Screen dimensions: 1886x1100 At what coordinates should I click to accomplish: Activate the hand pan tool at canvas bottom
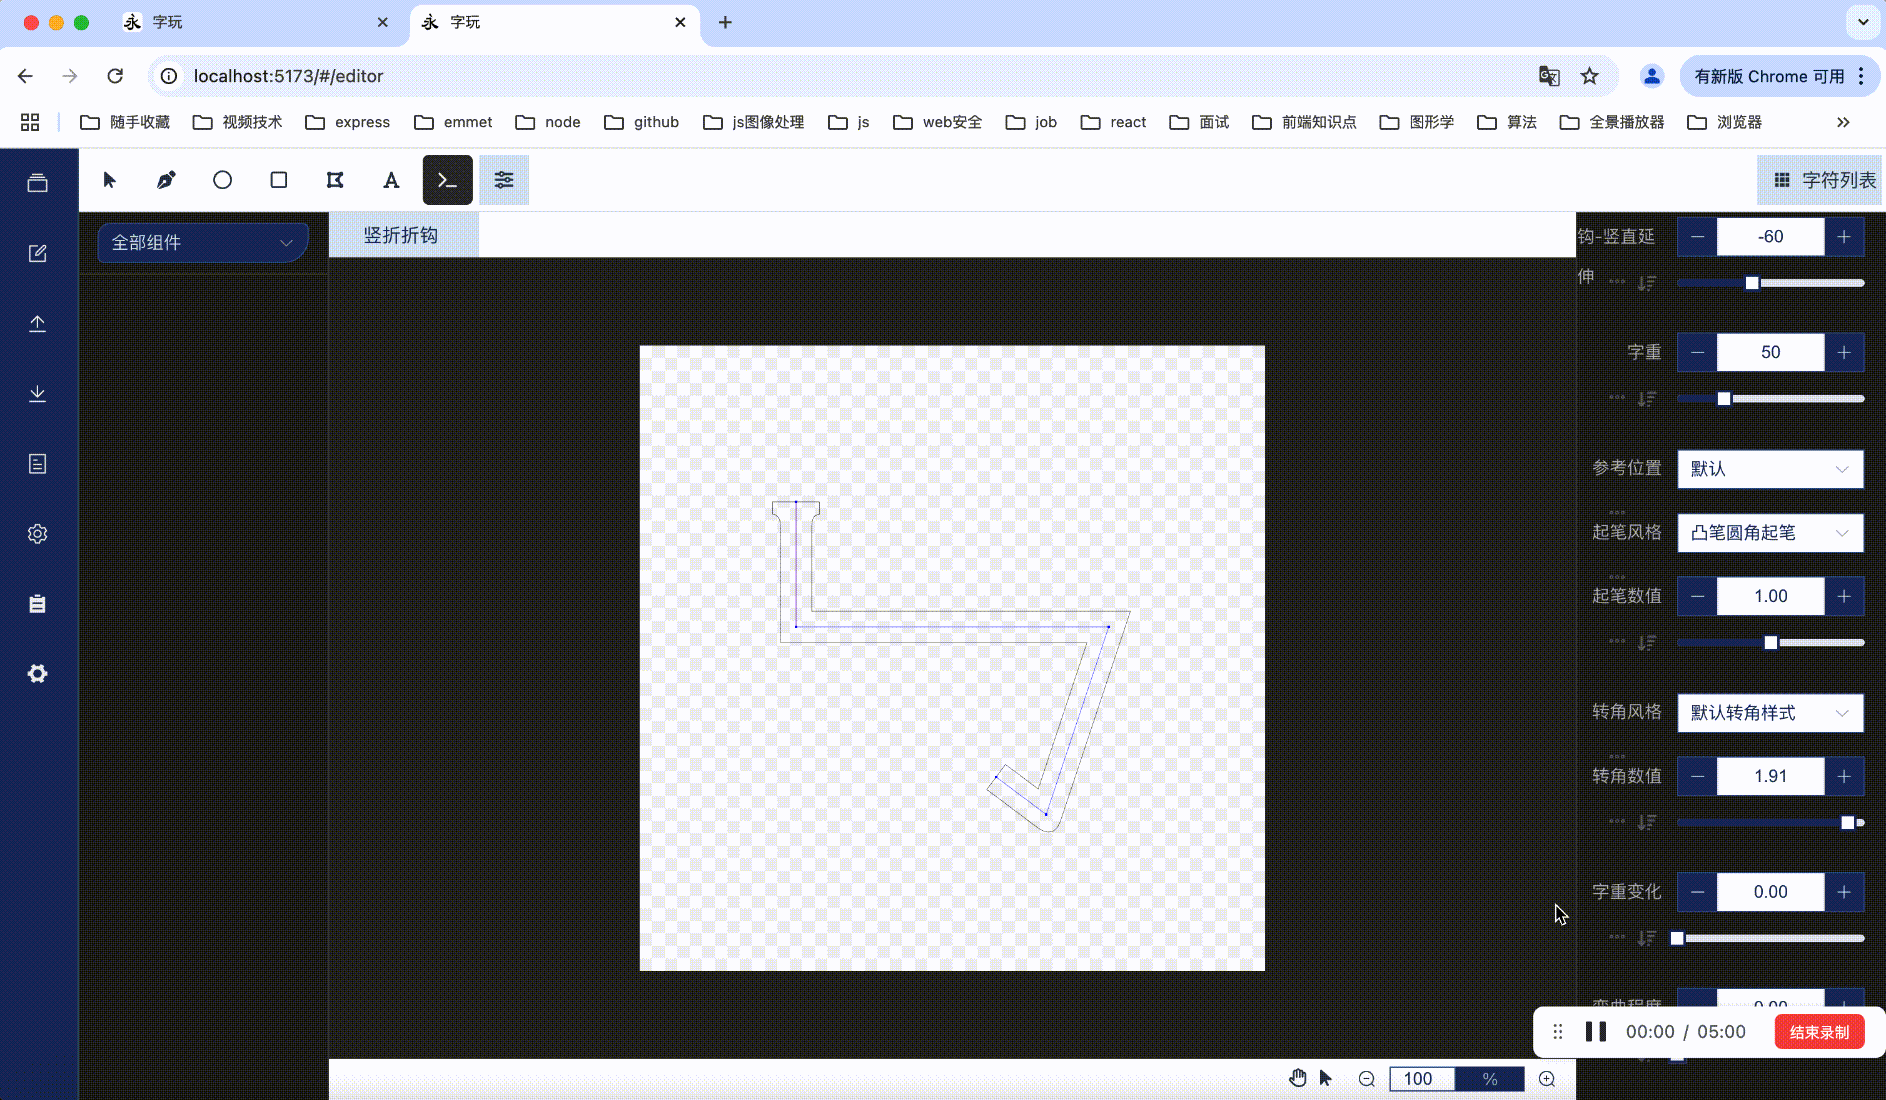point(1297,1078)
